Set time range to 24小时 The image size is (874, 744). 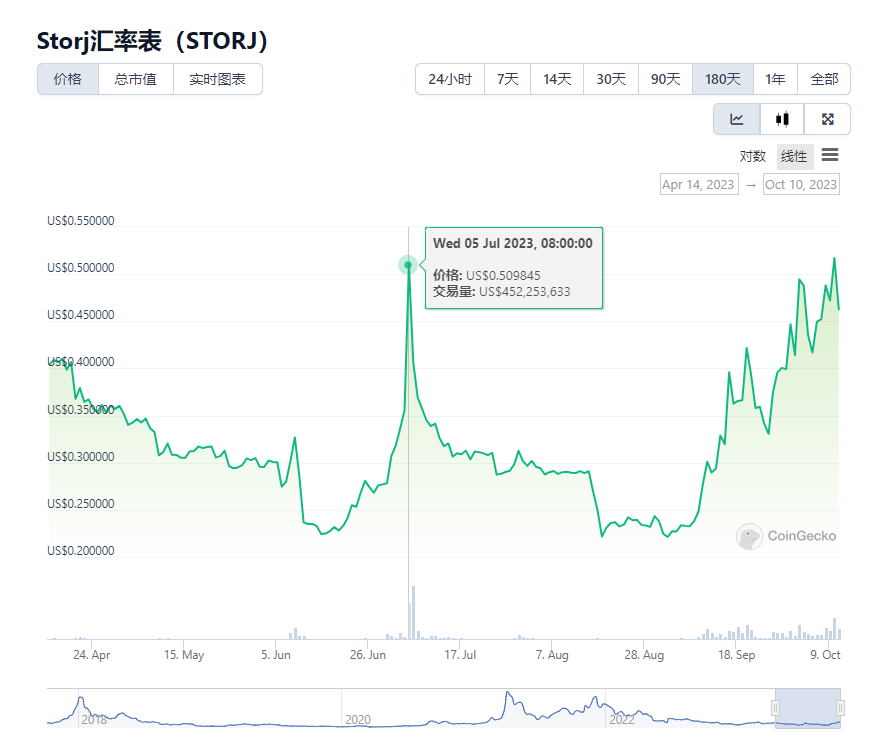450,79
